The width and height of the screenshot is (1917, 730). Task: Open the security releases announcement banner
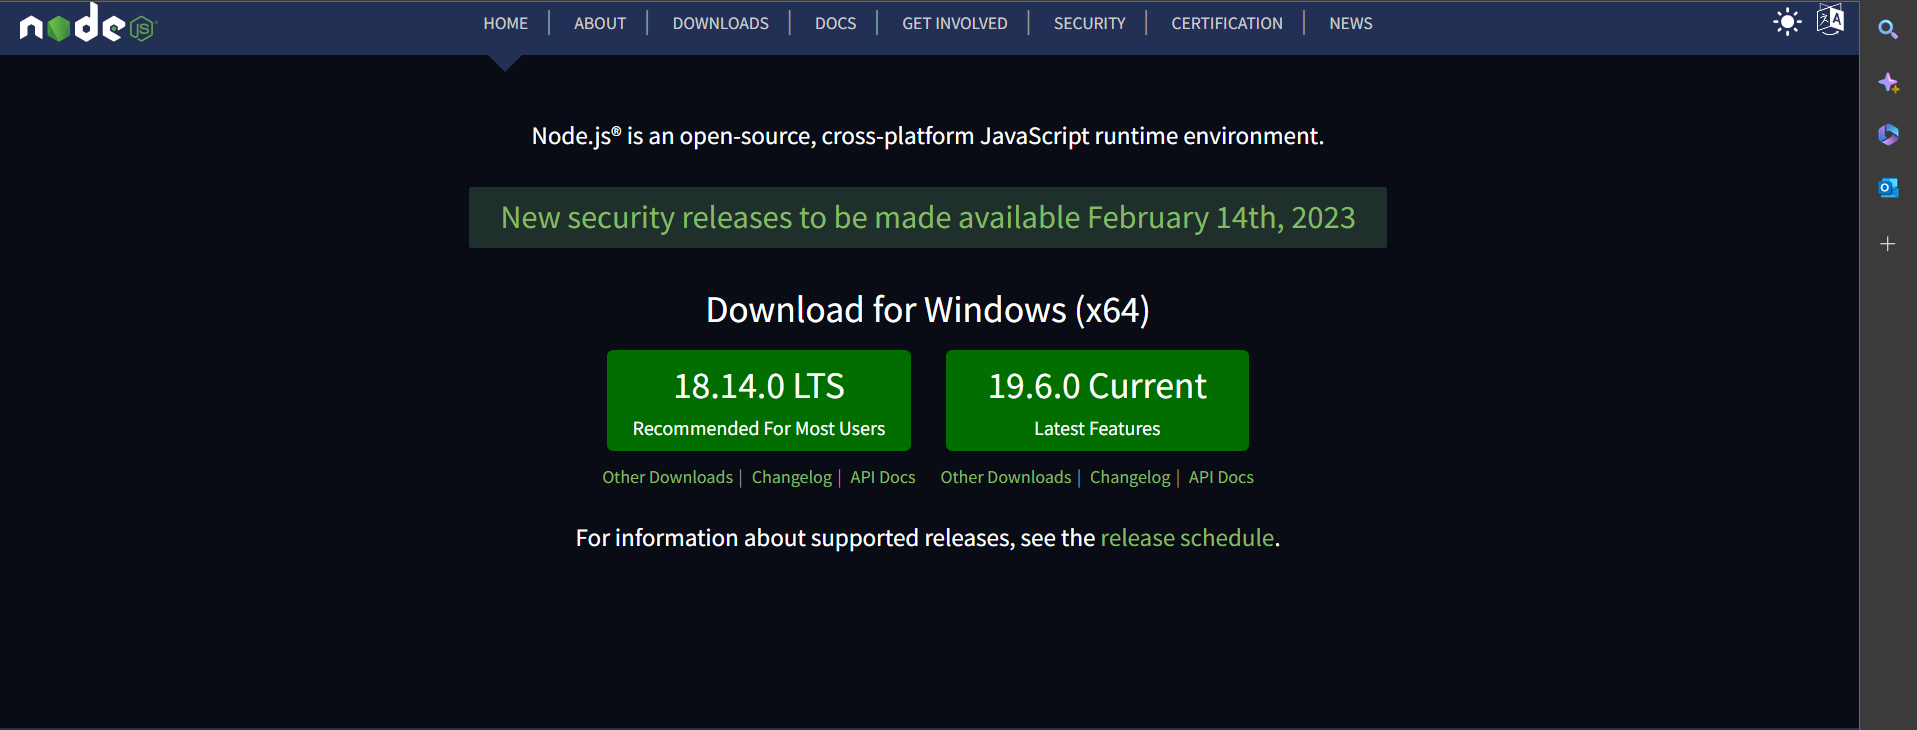(928, 217)
